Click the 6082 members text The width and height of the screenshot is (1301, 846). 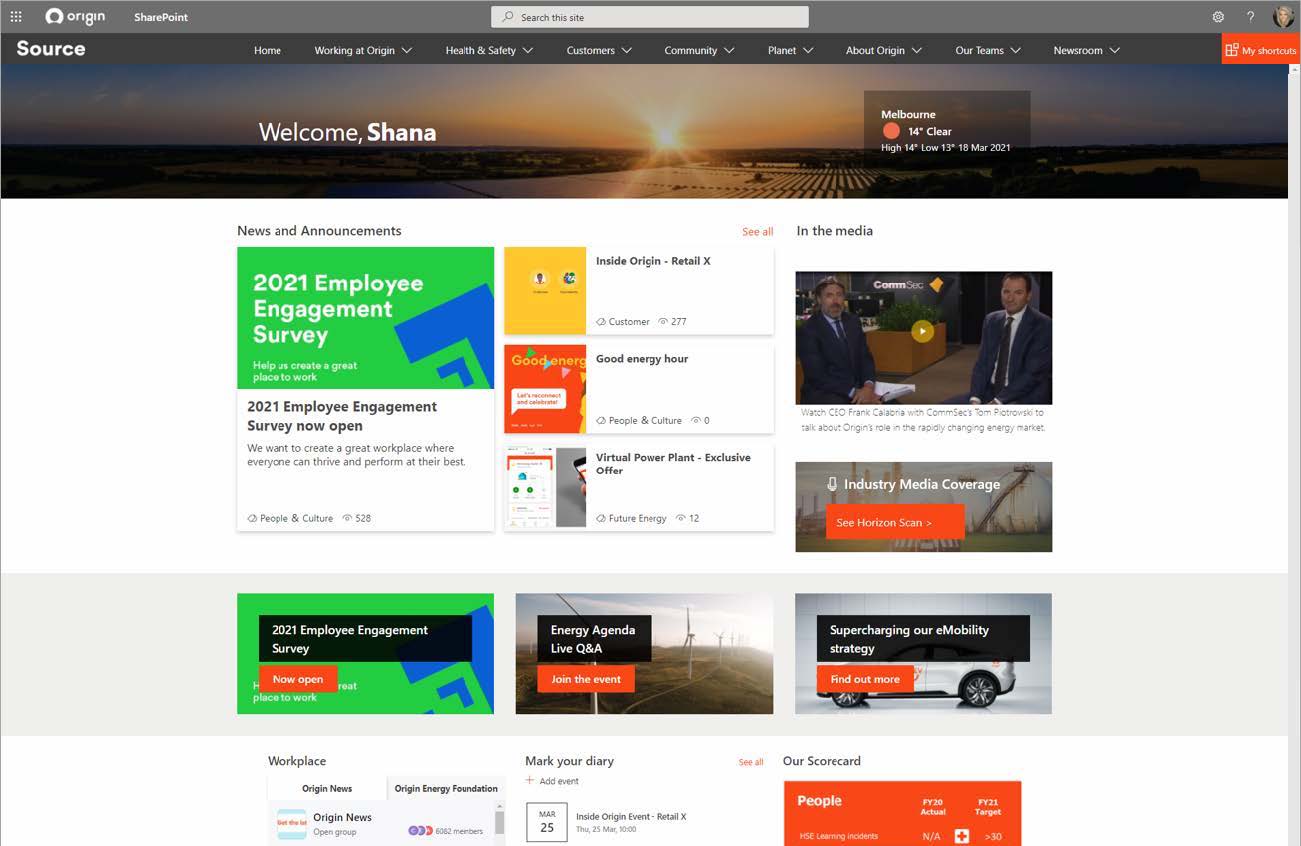pos(459,831)
